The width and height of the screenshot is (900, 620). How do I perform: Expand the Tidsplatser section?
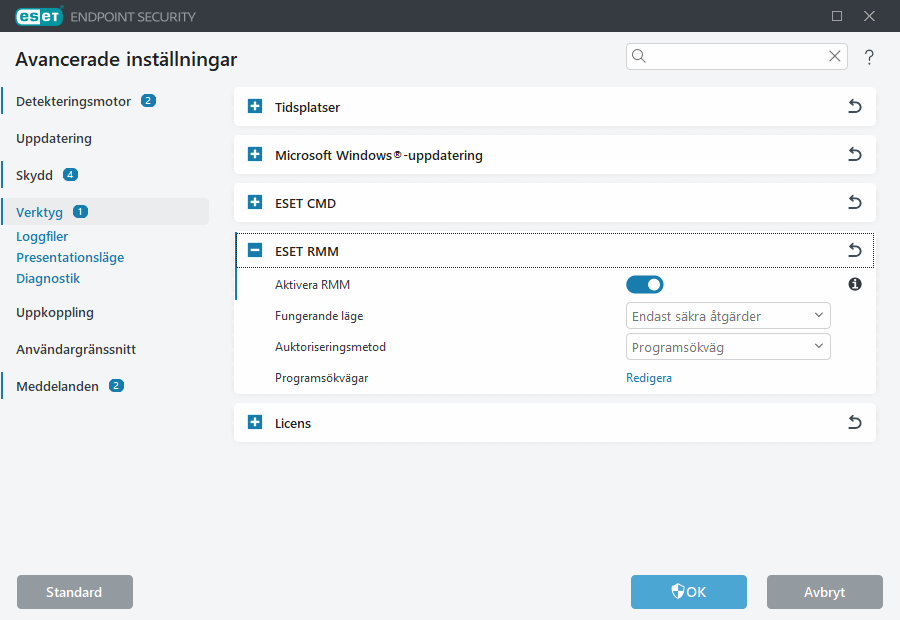254,106
